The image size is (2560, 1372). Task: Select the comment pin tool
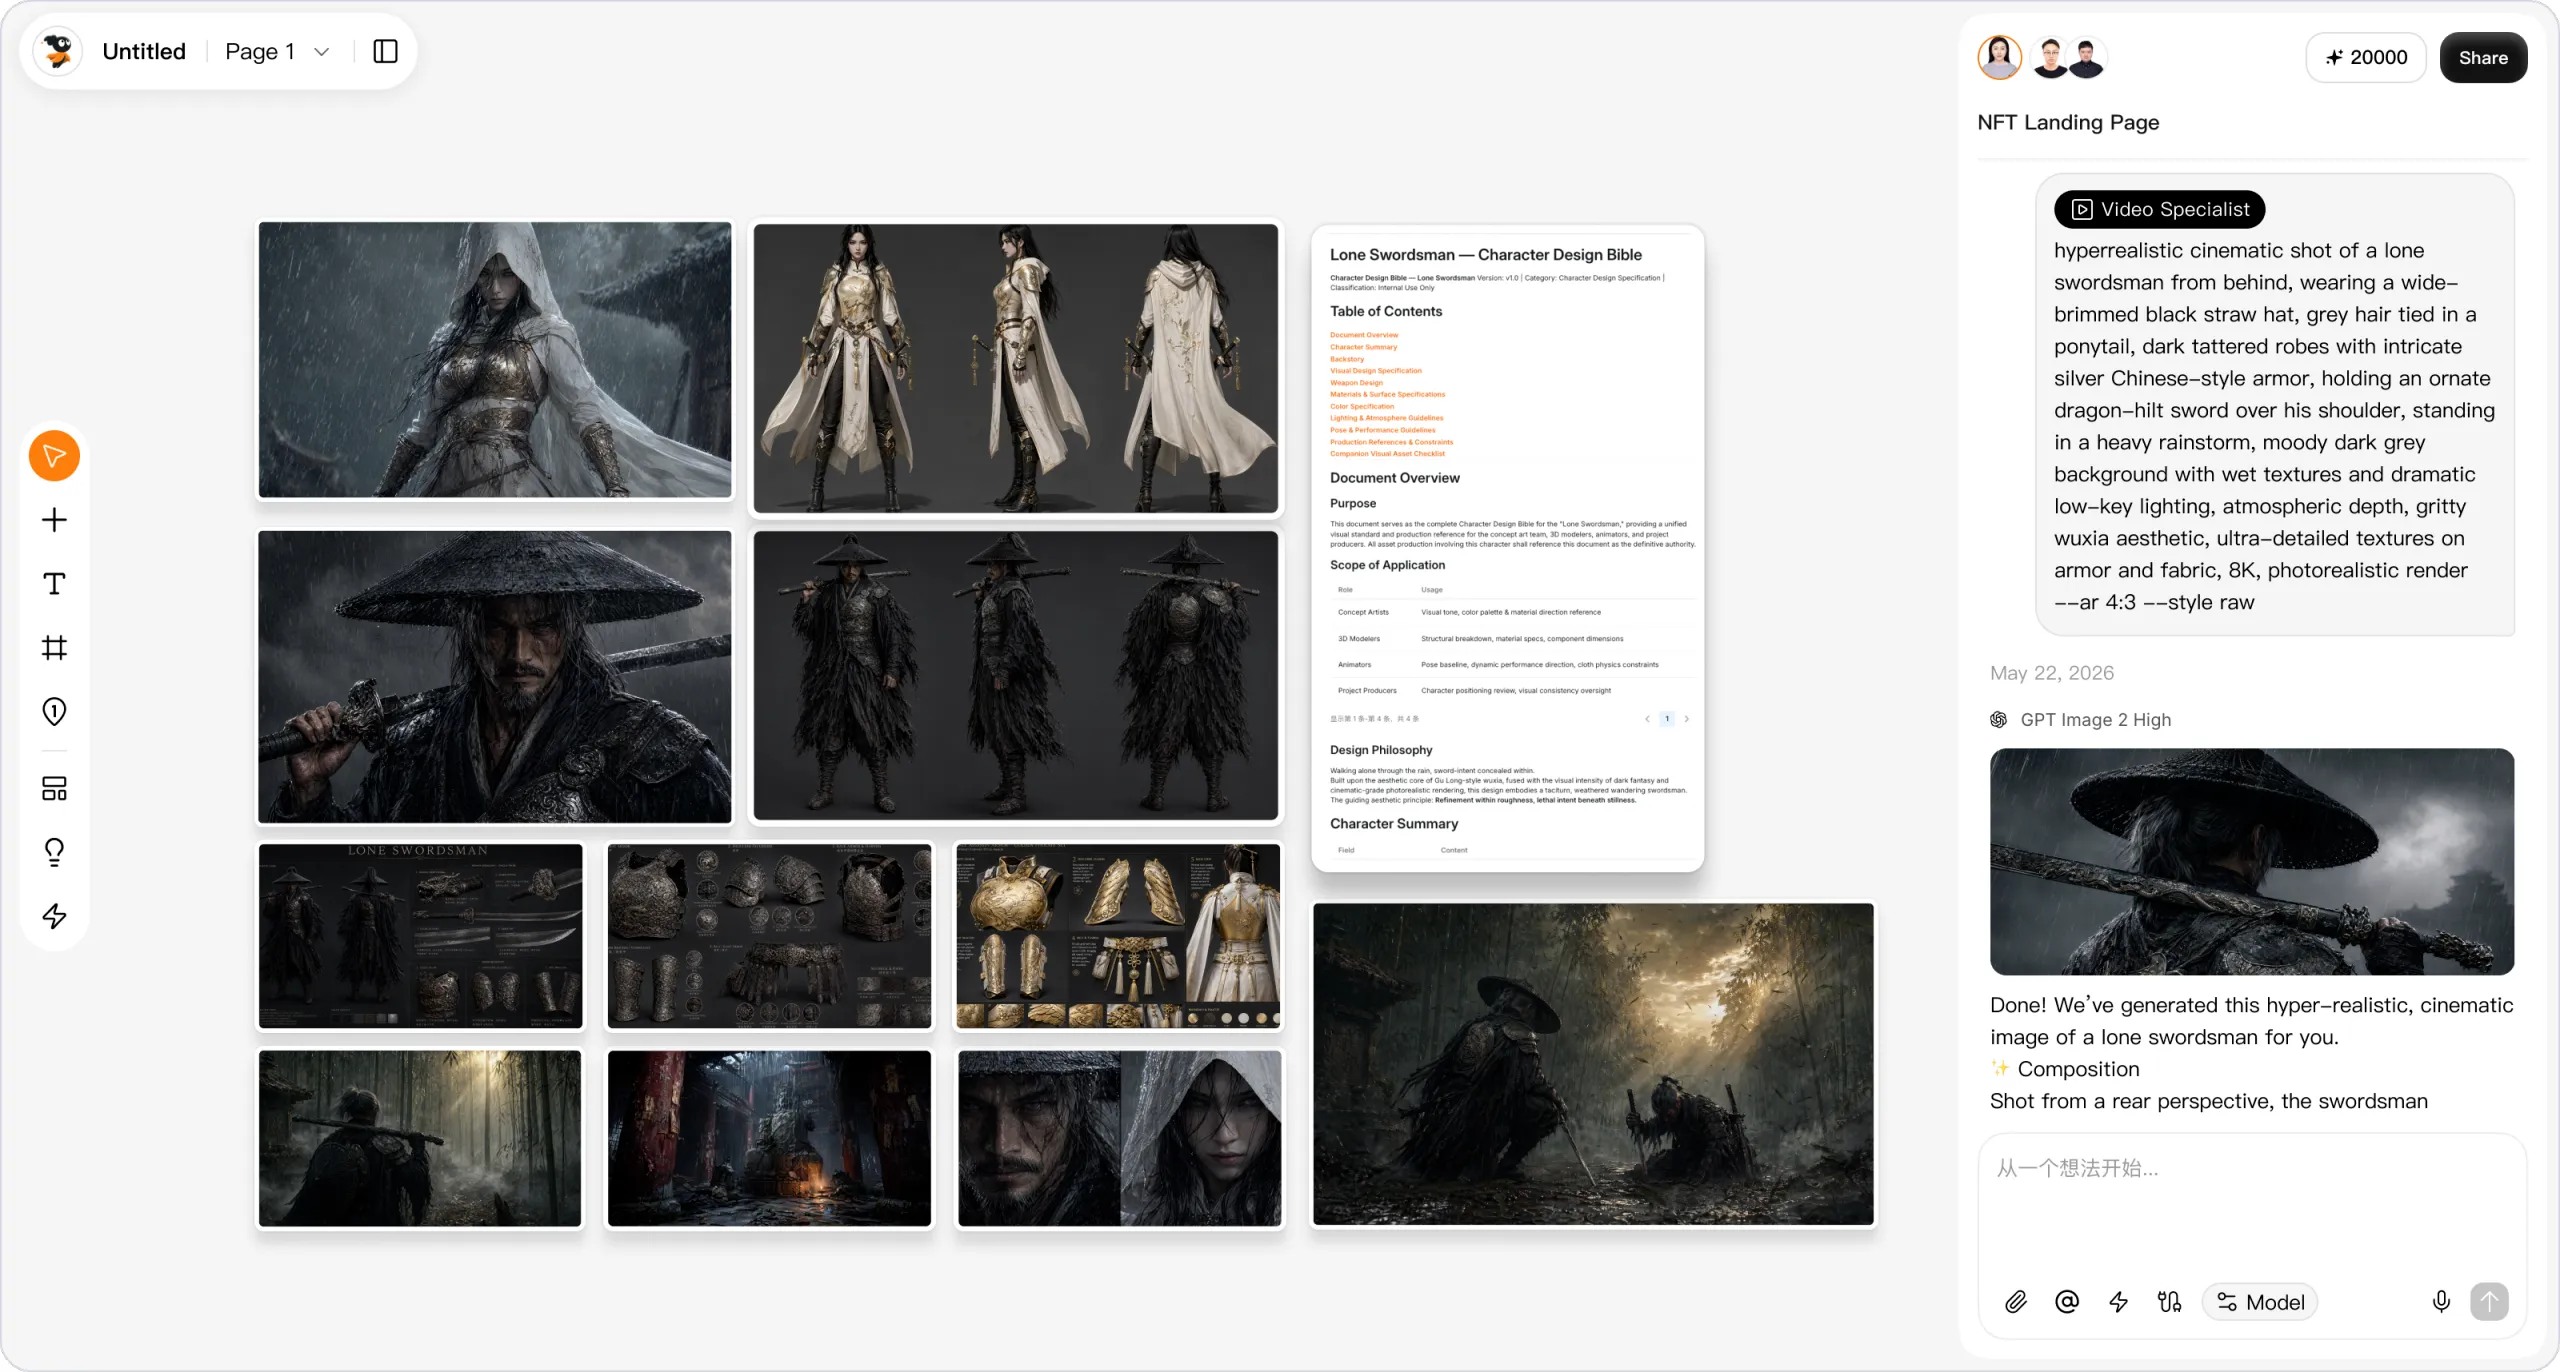tap(54, 712)
